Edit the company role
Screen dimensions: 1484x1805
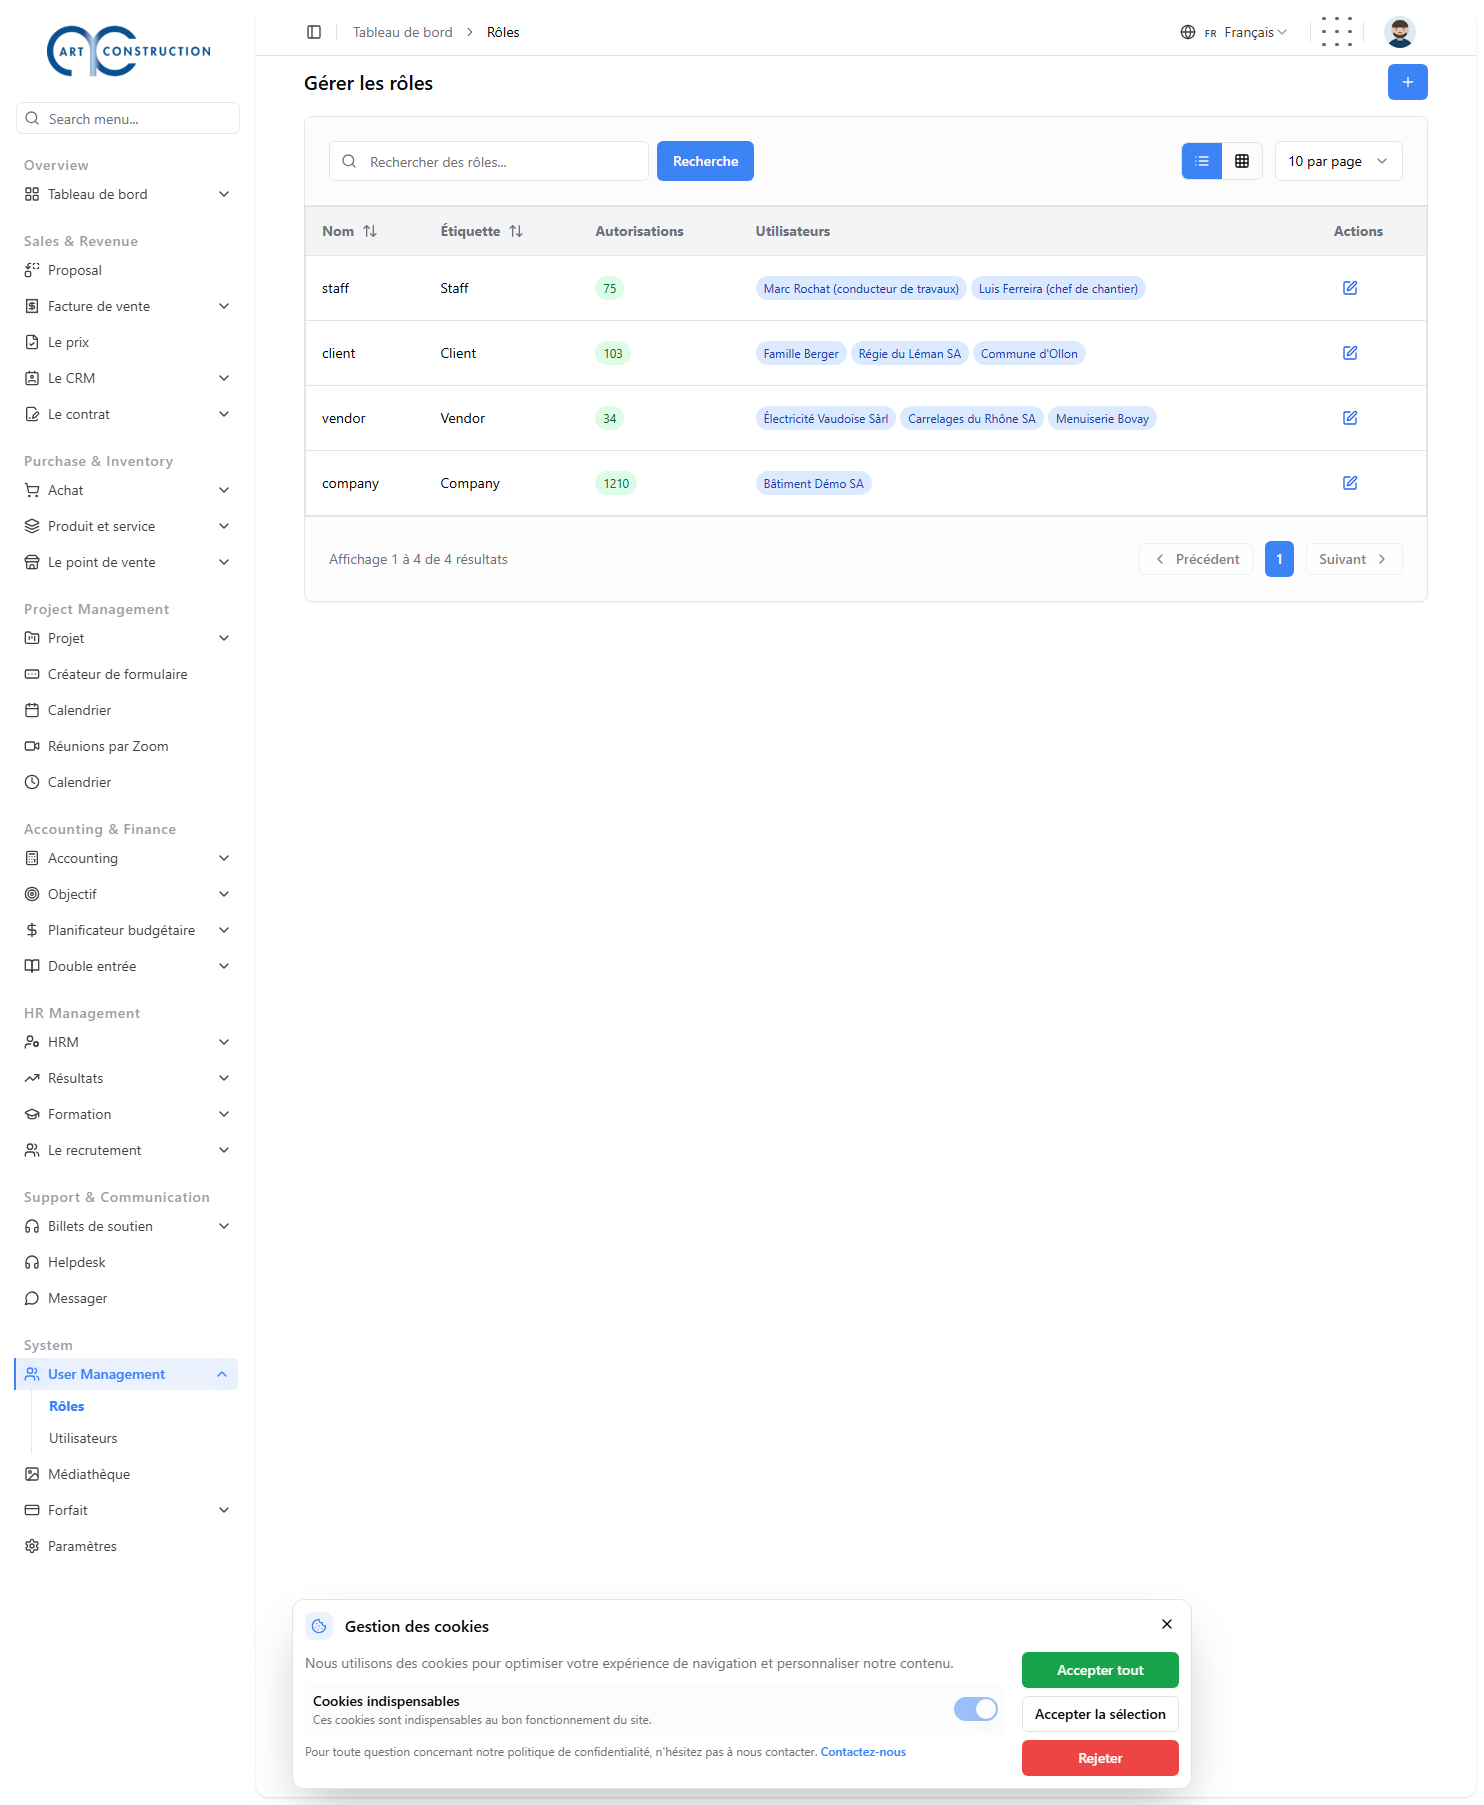click(x=1350, y=483)
